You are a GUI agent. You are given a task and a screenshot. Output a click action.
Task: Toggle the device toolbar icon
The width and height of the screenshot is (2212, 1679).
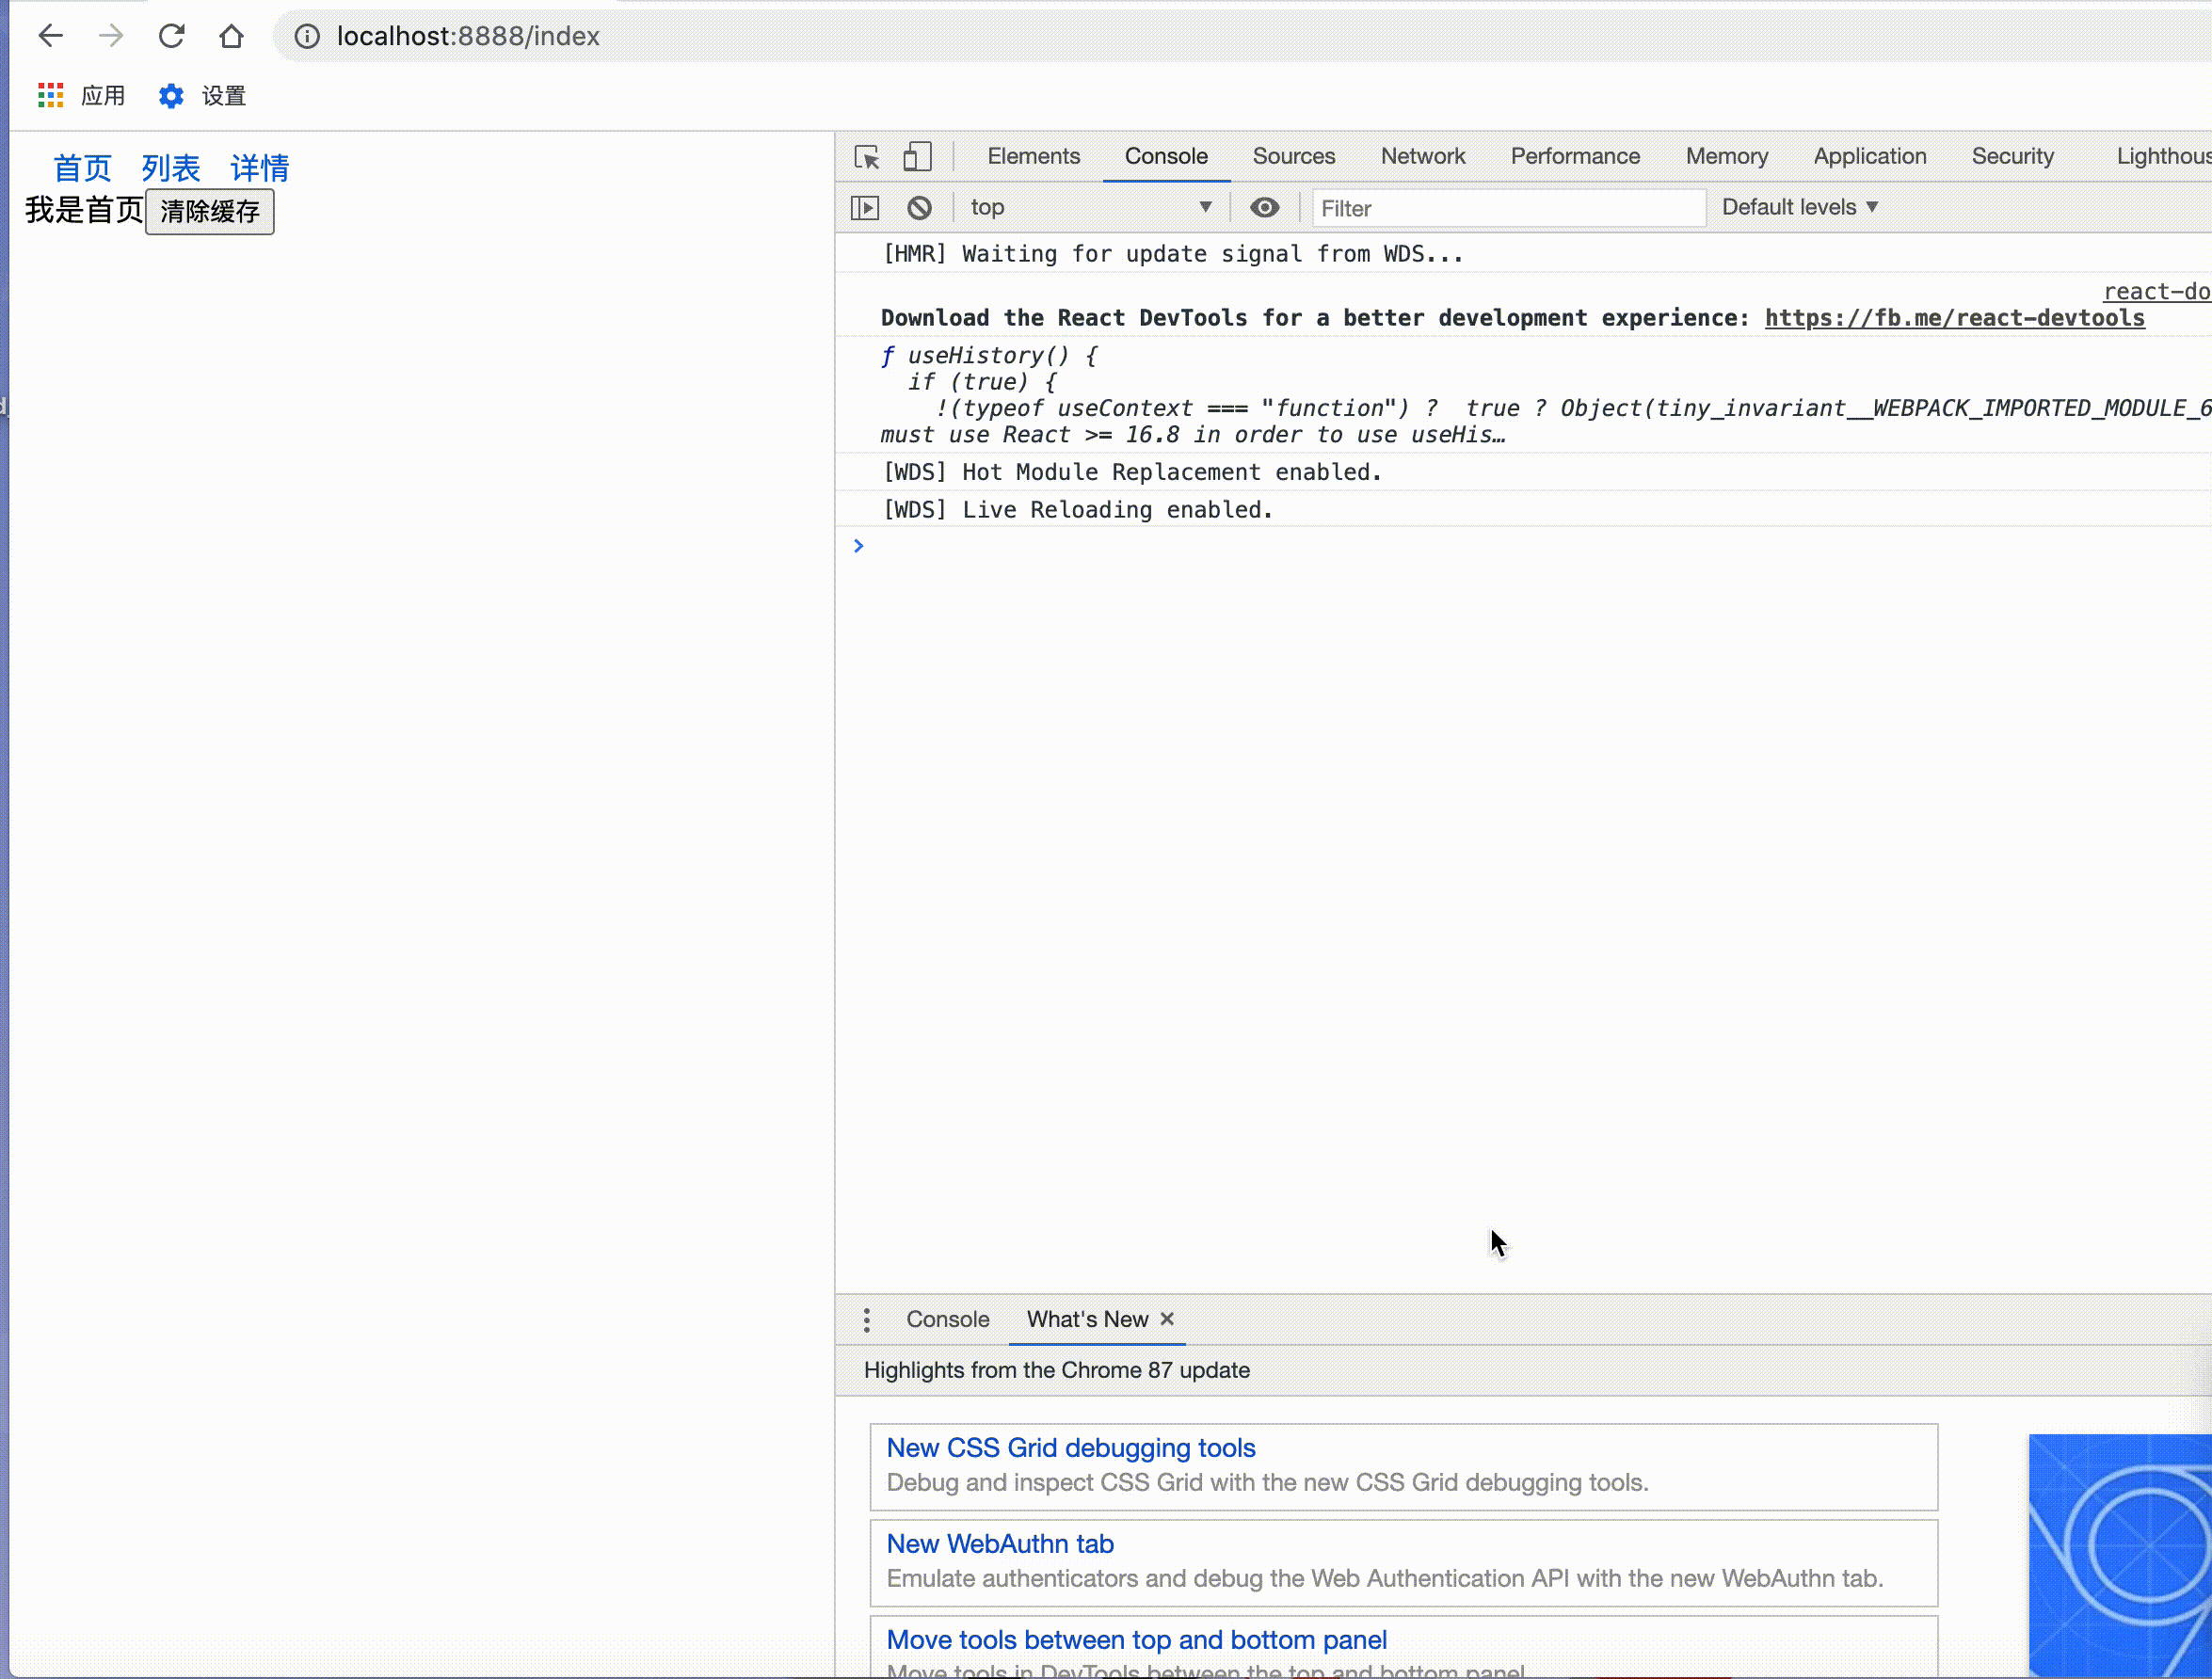916,157
